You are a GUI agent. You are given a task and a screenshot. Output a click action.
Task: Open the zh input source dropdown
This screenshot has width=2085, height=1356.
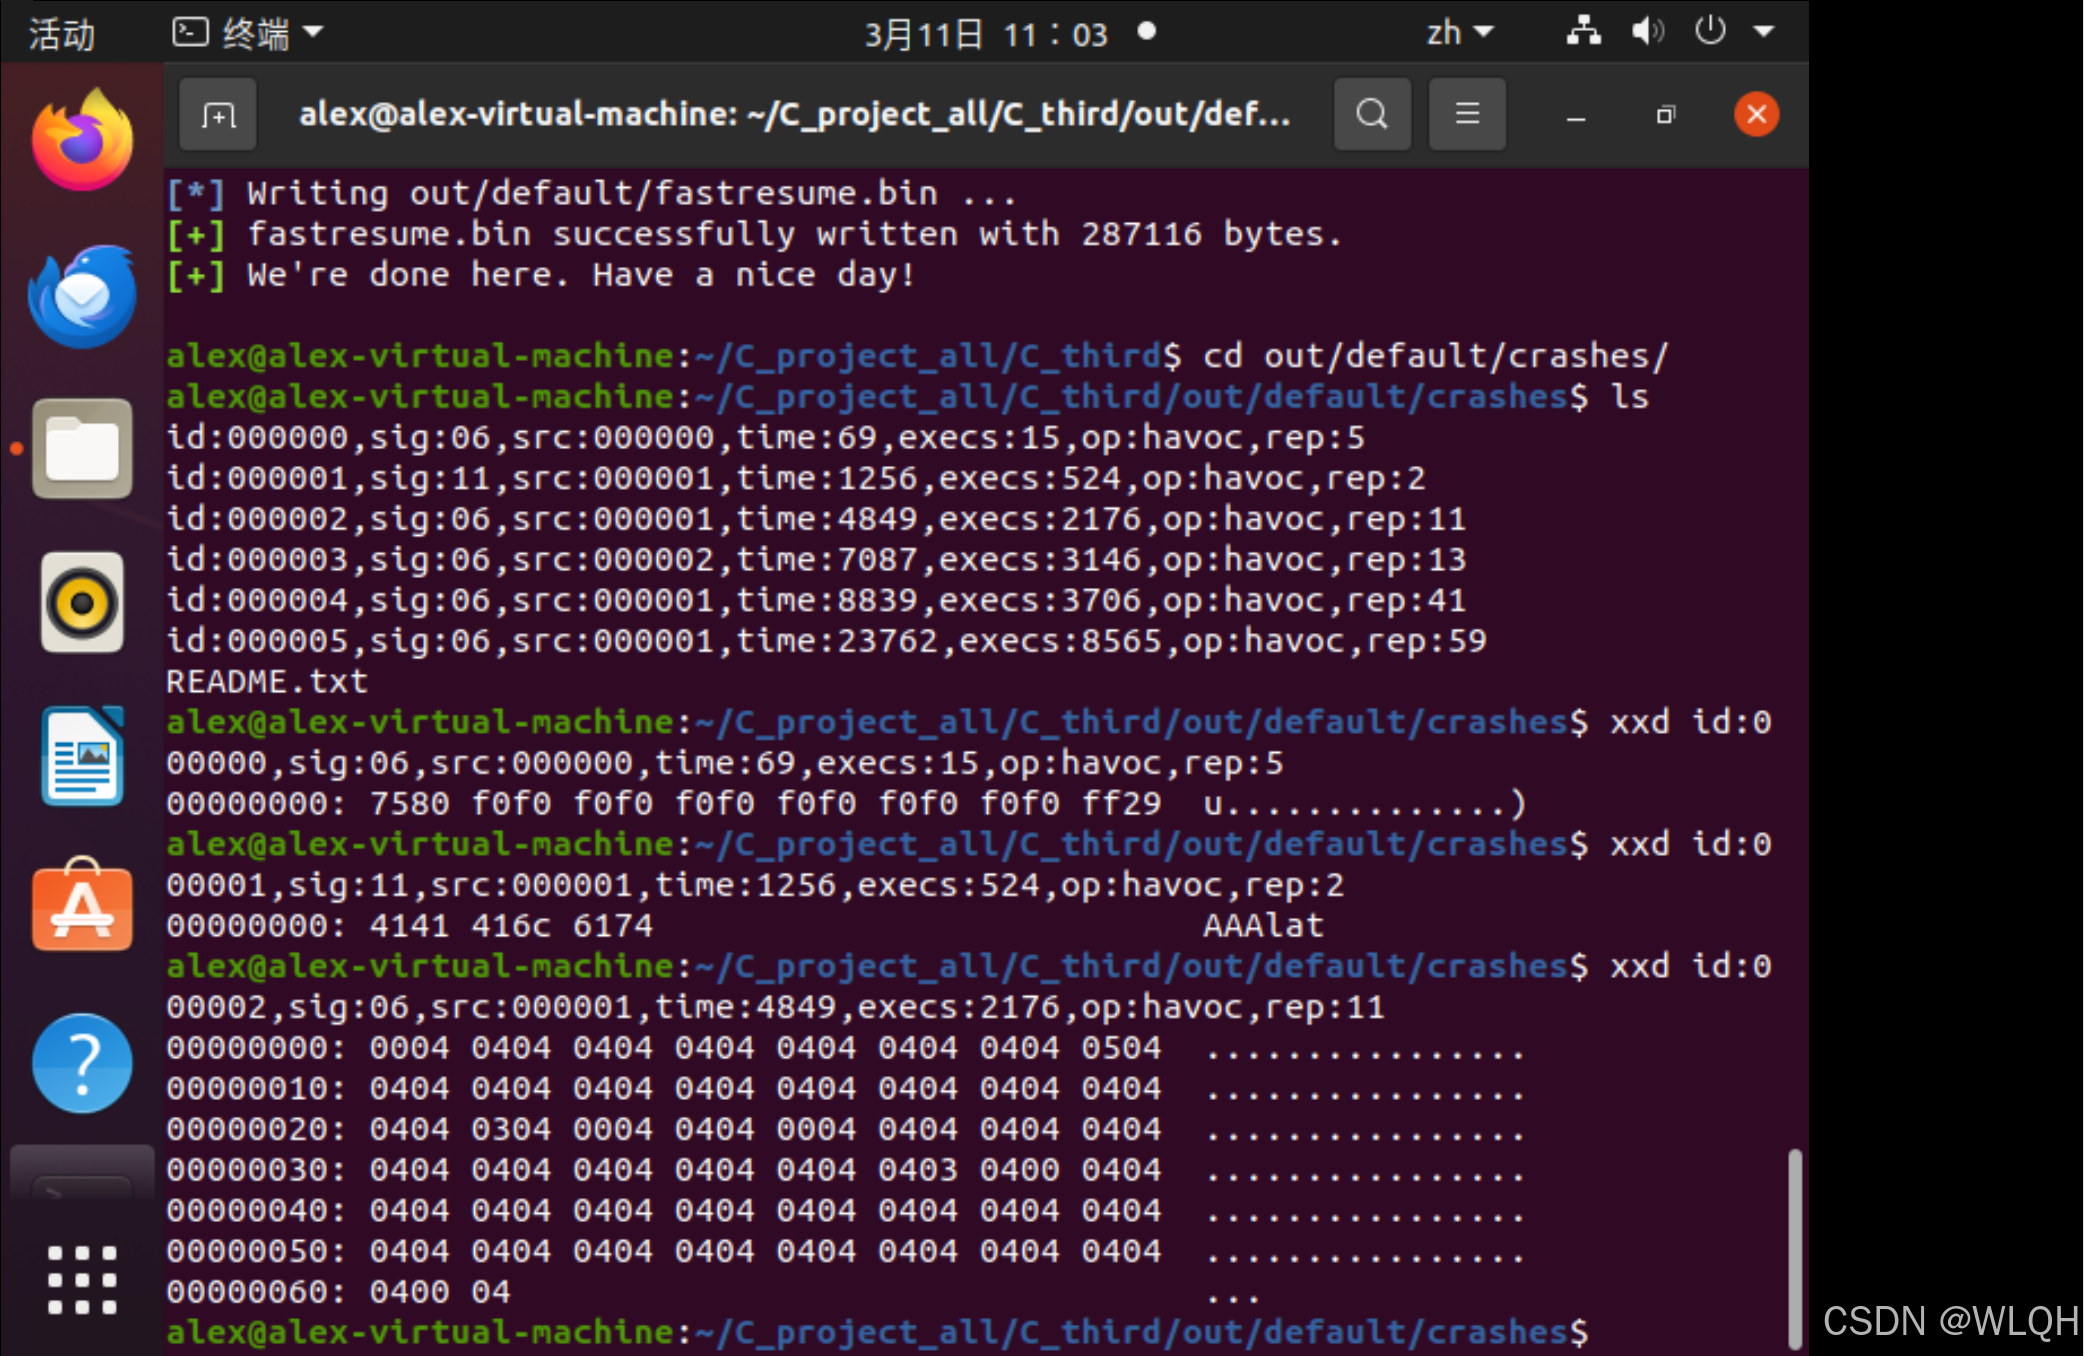pyautogui.click(x=1459, y=33)
